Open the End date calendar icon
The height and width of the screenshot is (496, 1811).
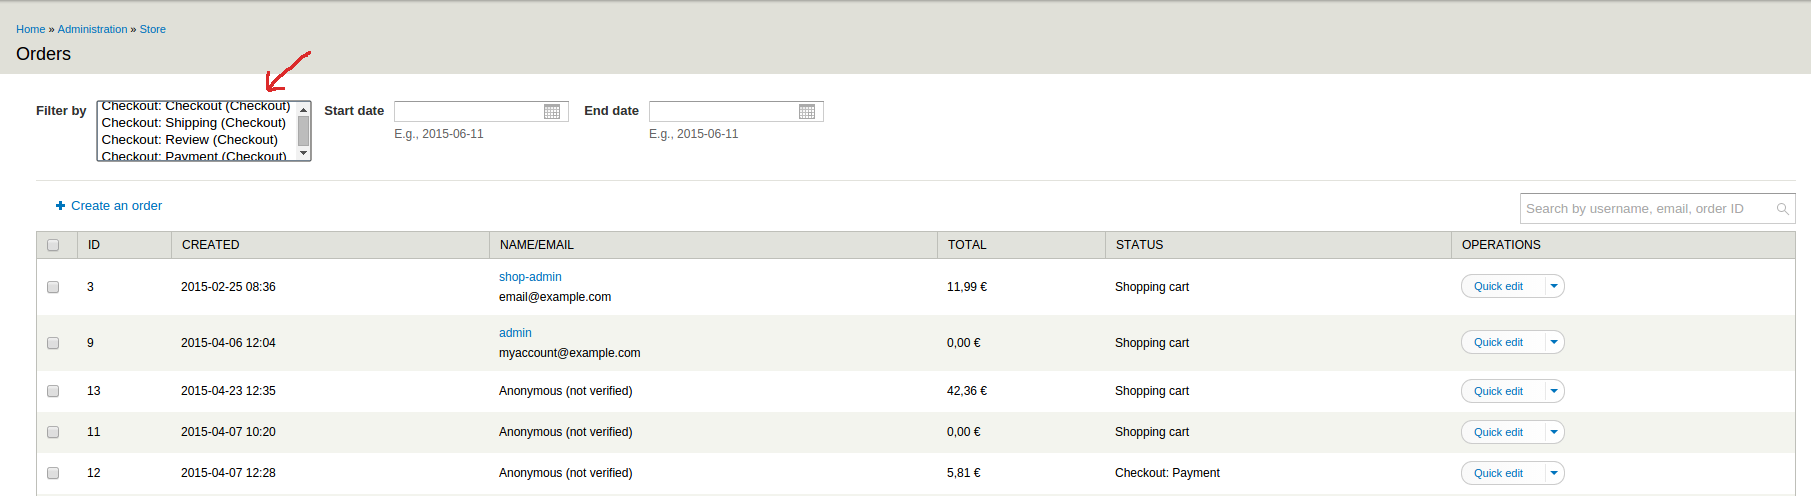point(807,111)
